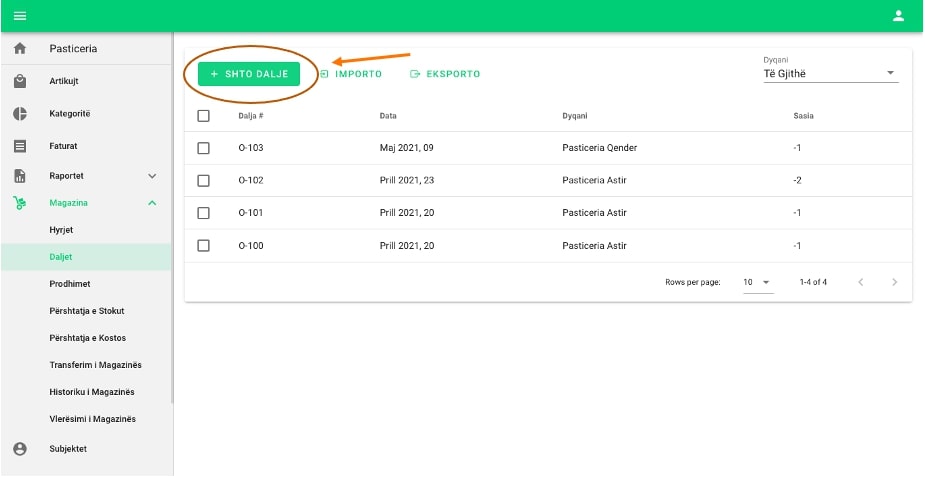
Task: Click the Artikujt shopping bag icon
Action: (19, 81)
